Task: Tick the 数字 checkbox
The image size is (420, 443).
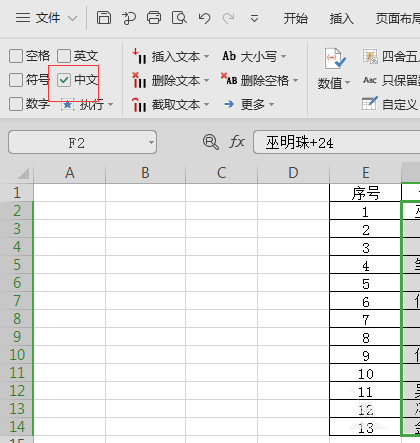Action: tap(16, 104)
